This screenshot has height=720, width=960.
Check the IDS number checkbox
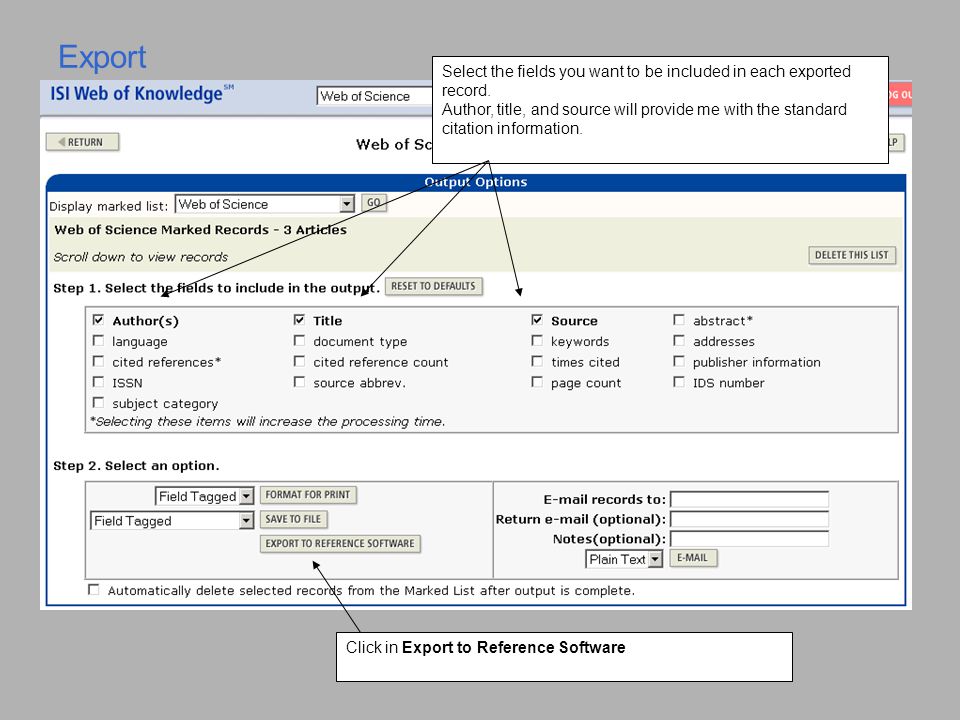[679, 382]
